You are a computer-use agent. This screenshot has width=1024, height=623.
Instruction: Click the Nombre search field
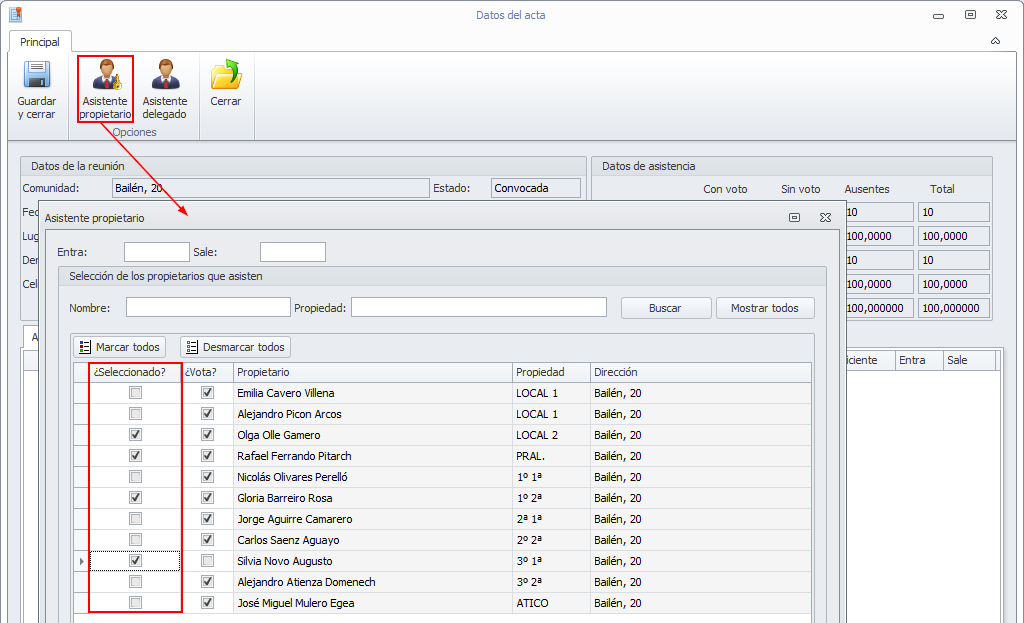(208, 307)
